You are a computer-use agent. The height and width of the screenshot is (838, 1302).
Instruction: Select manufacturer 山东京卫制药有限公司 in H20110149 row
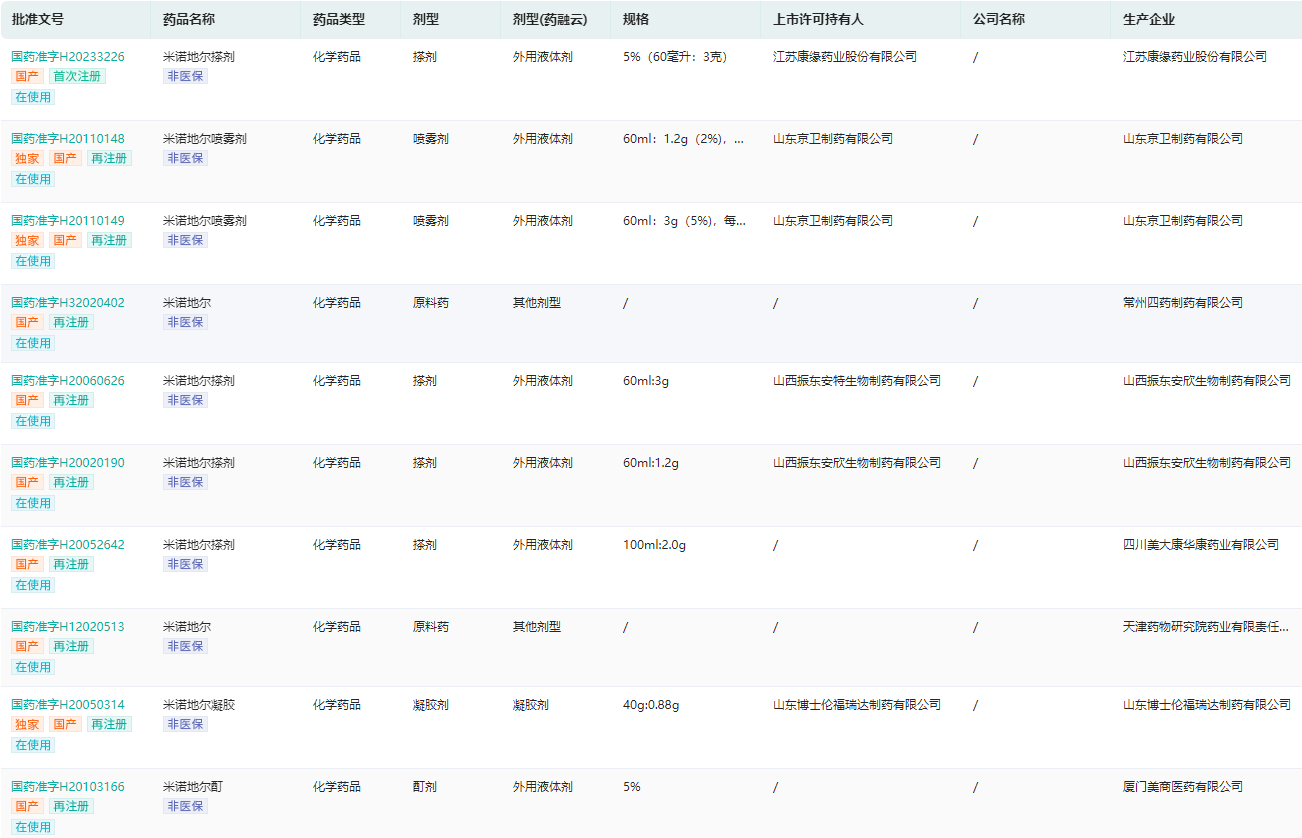coord(1183,221)
